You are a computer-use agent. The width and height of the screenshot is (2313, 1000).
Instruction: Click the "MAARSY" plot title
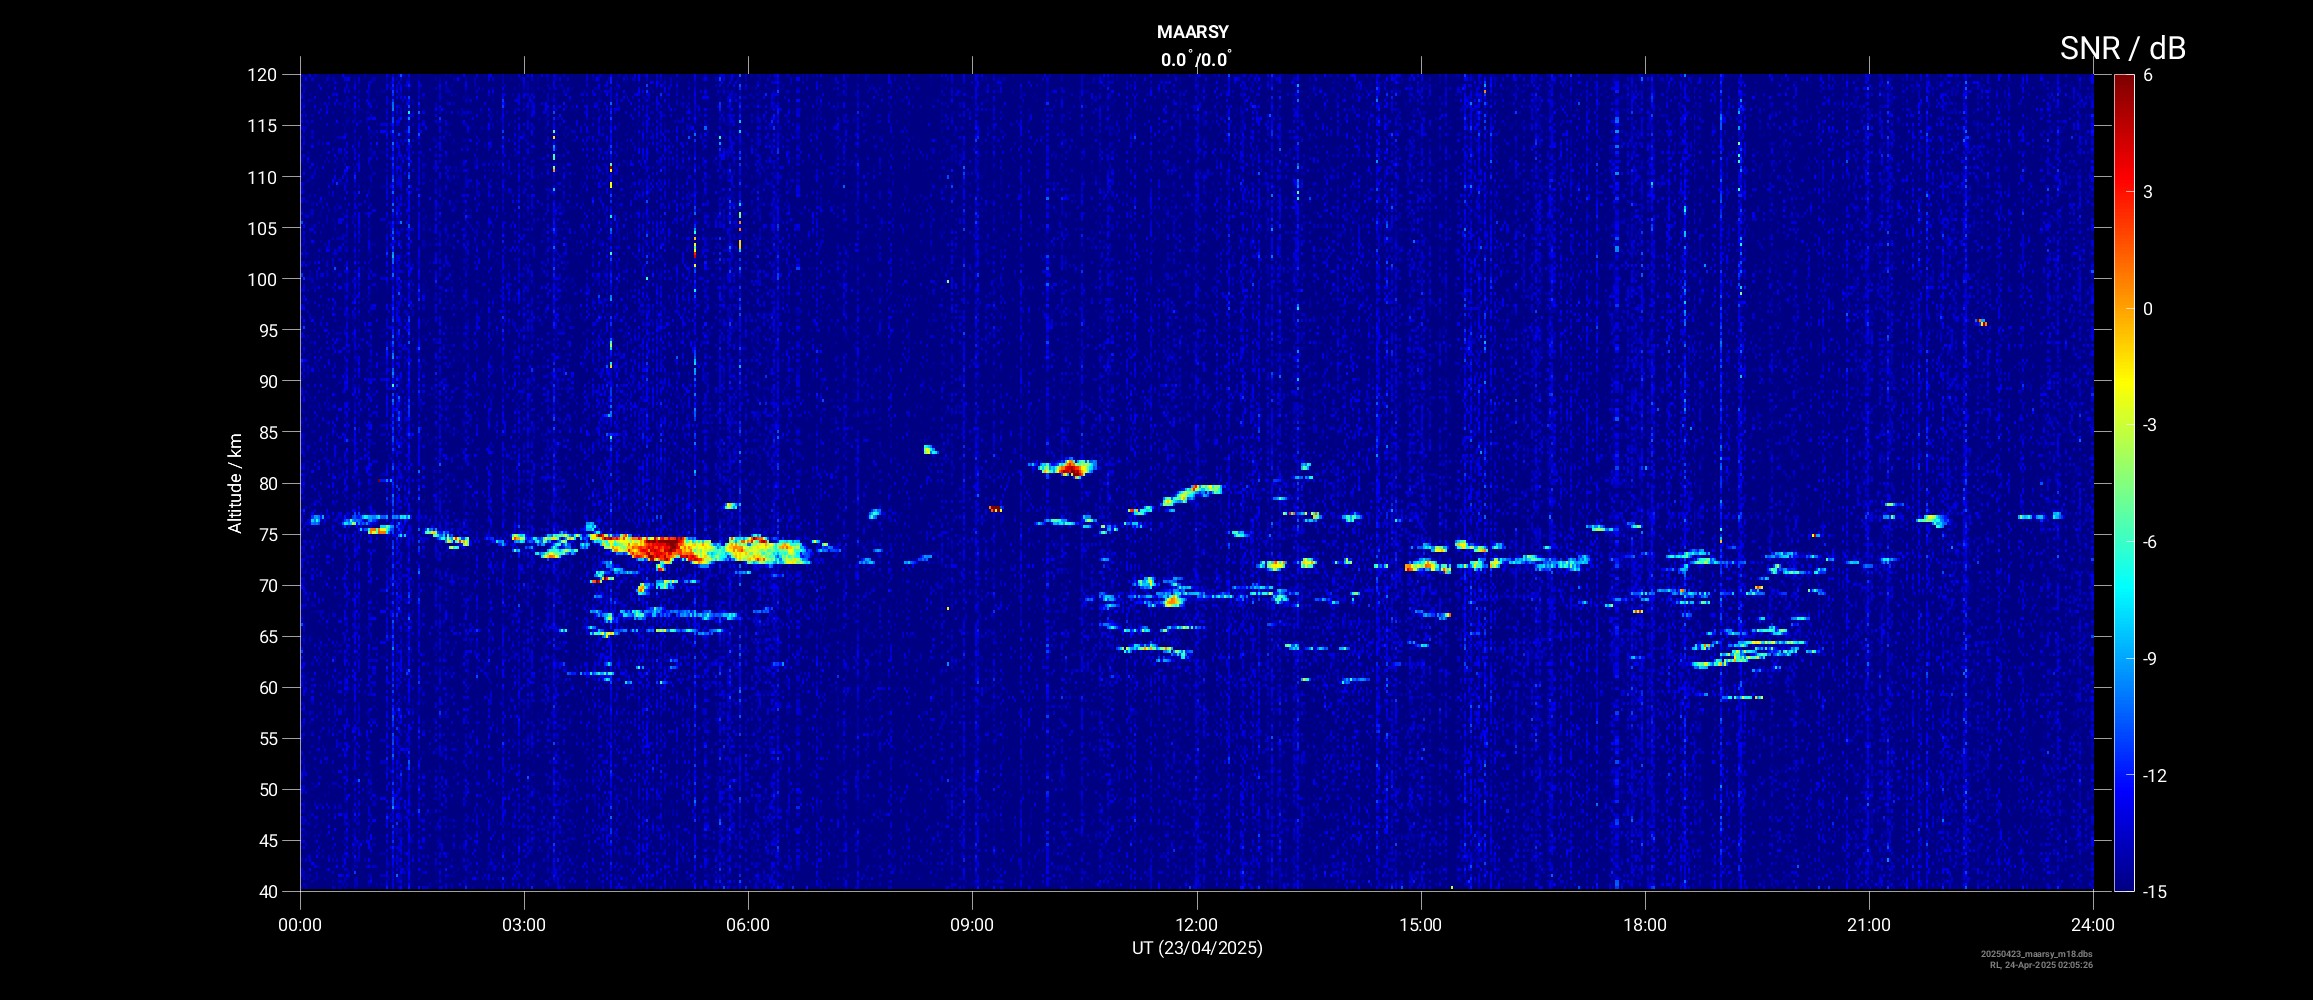click(x=1192, y=32)
